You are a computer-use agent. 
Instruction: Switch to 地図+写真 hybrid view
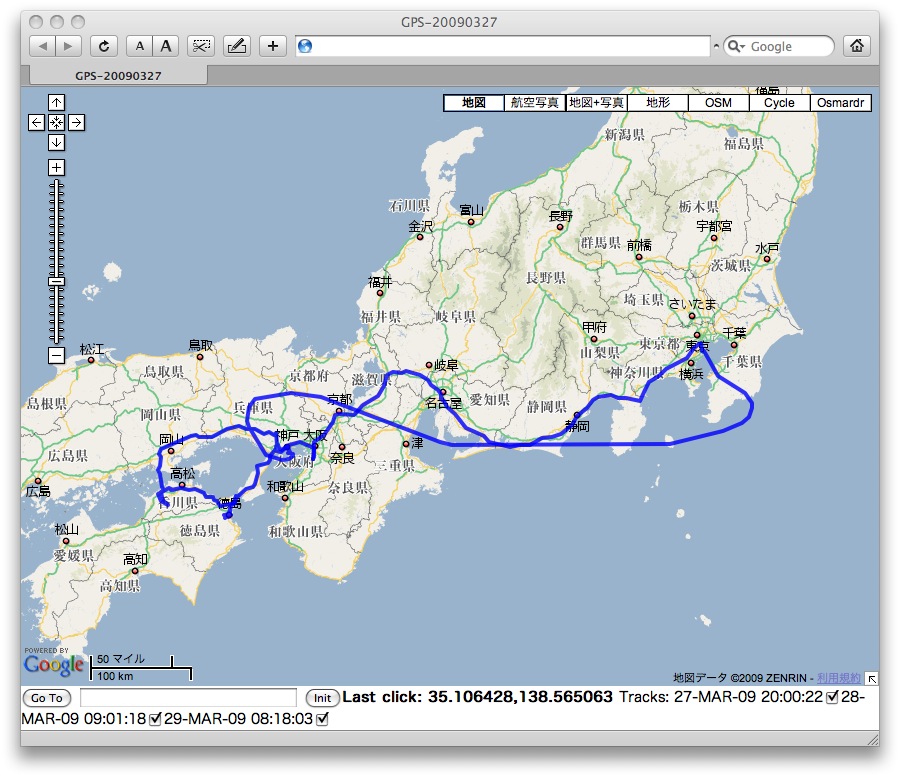tap(596, 103)
